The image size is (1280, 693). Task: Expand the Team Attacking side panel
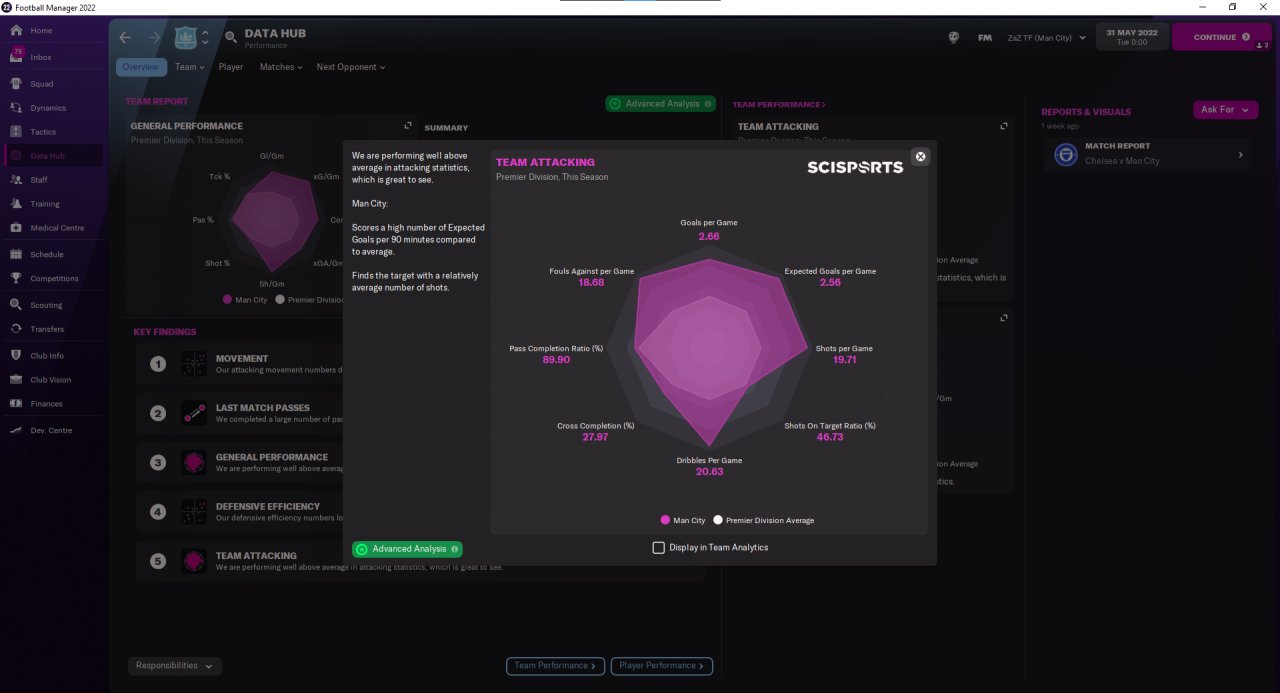(x=1004, y=126)
